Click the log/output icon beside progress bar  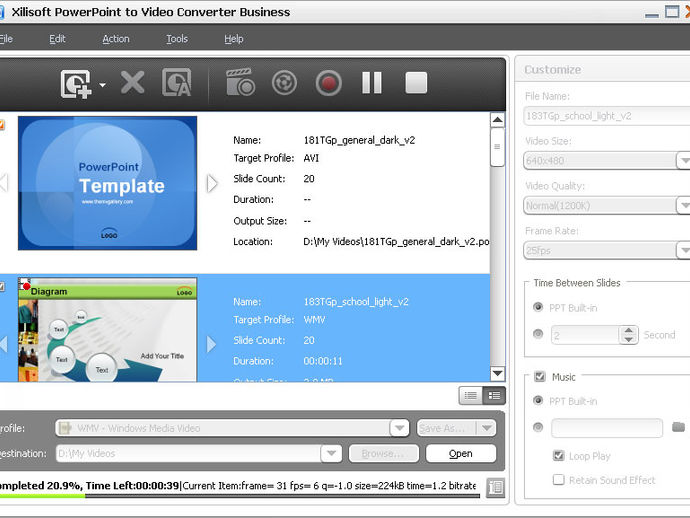495,487
